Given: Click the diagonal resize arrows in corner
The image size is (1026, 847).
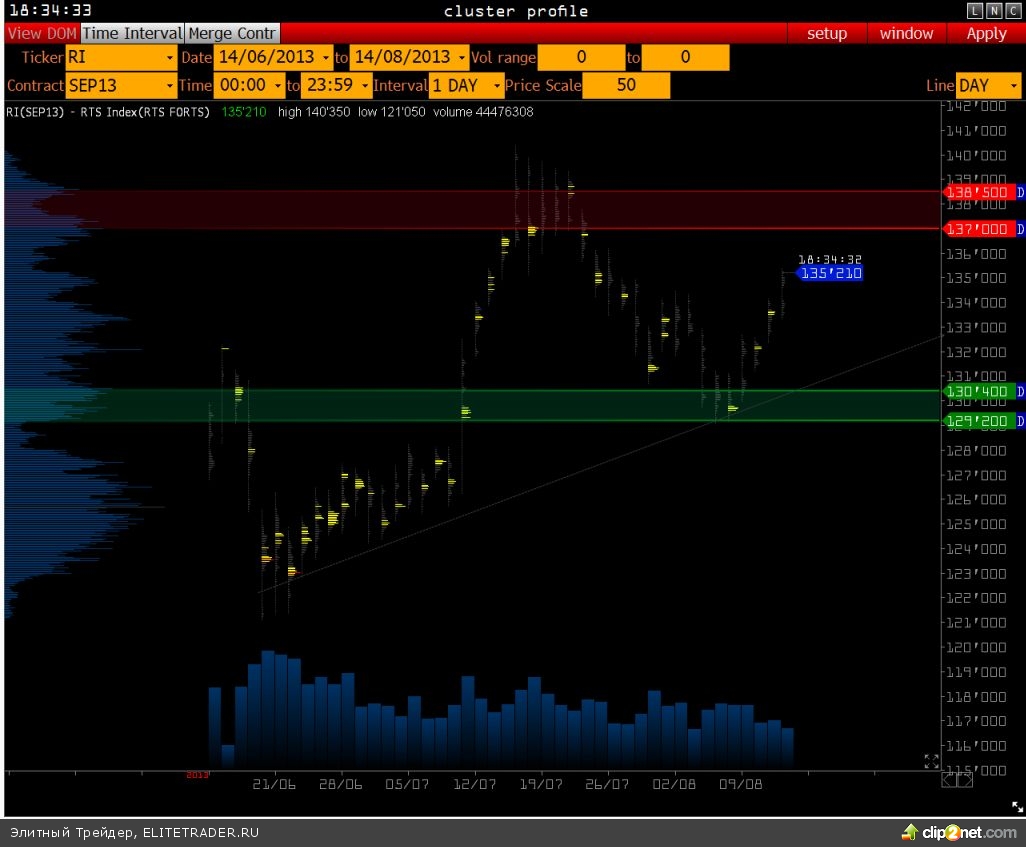Looking at the screenshot, I should point(1015,806).
